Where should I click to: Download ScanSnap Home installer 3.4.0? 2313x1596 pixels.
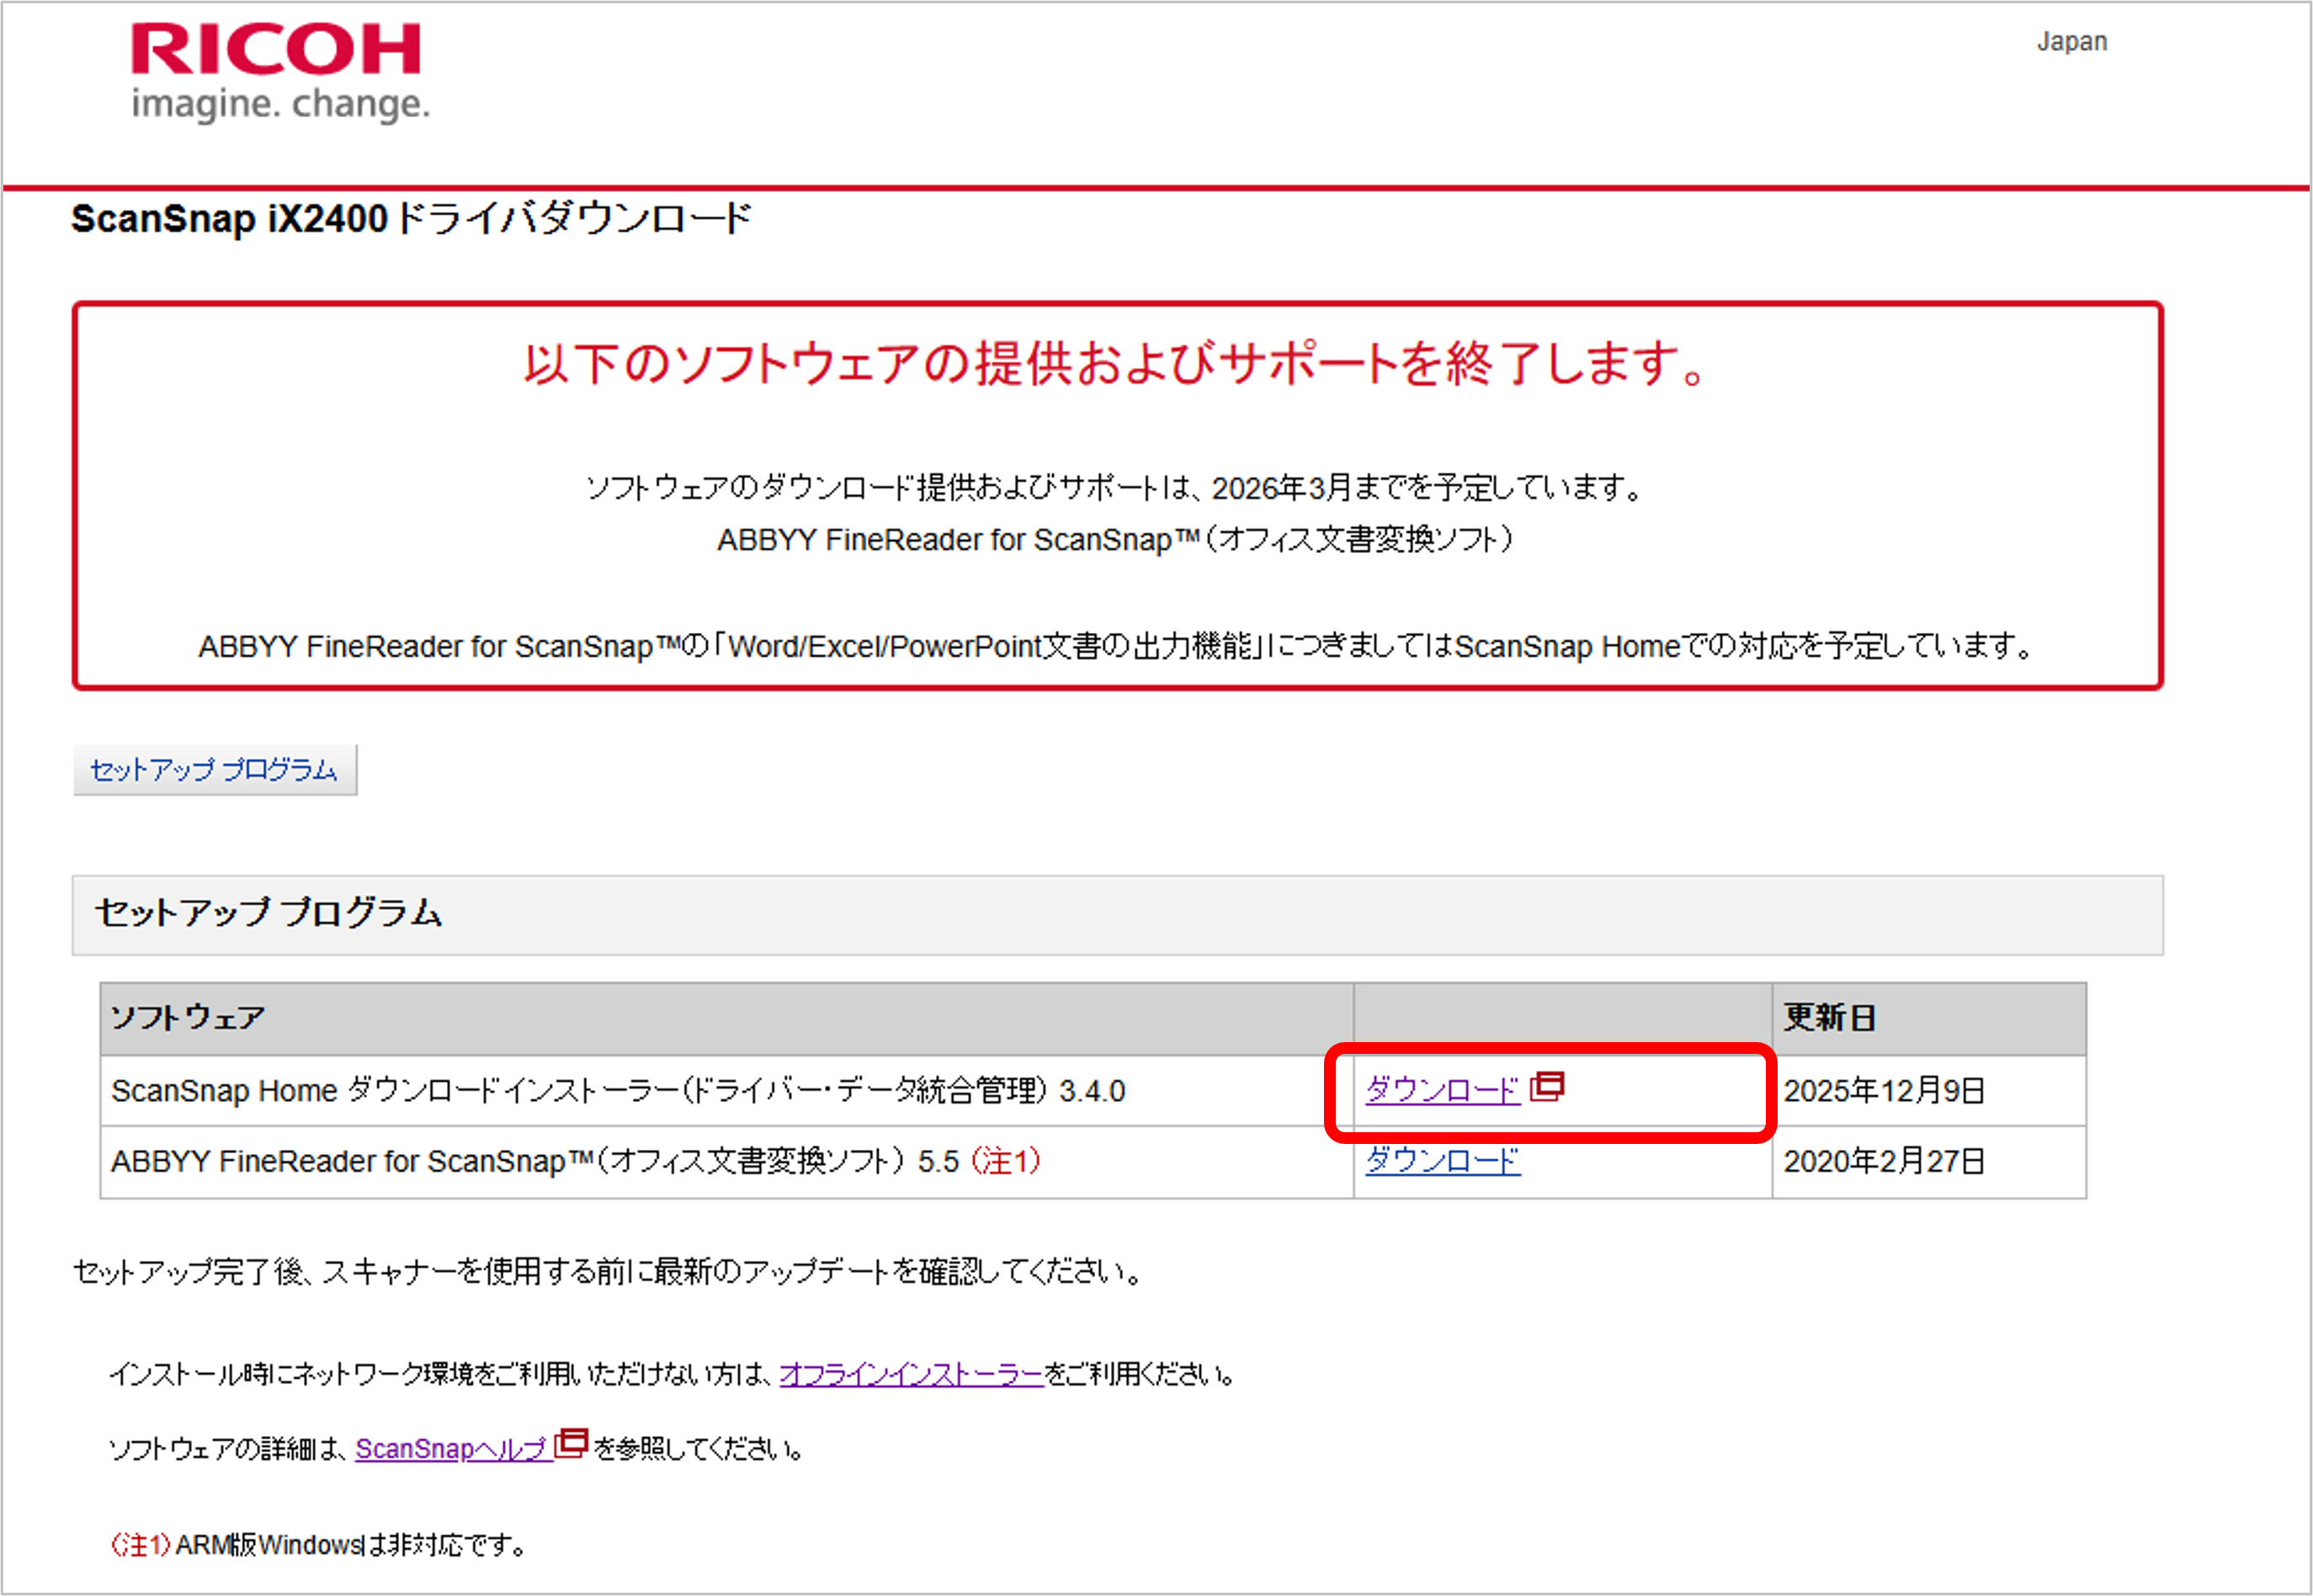pyautogui.click(x=1442, y=1090)
